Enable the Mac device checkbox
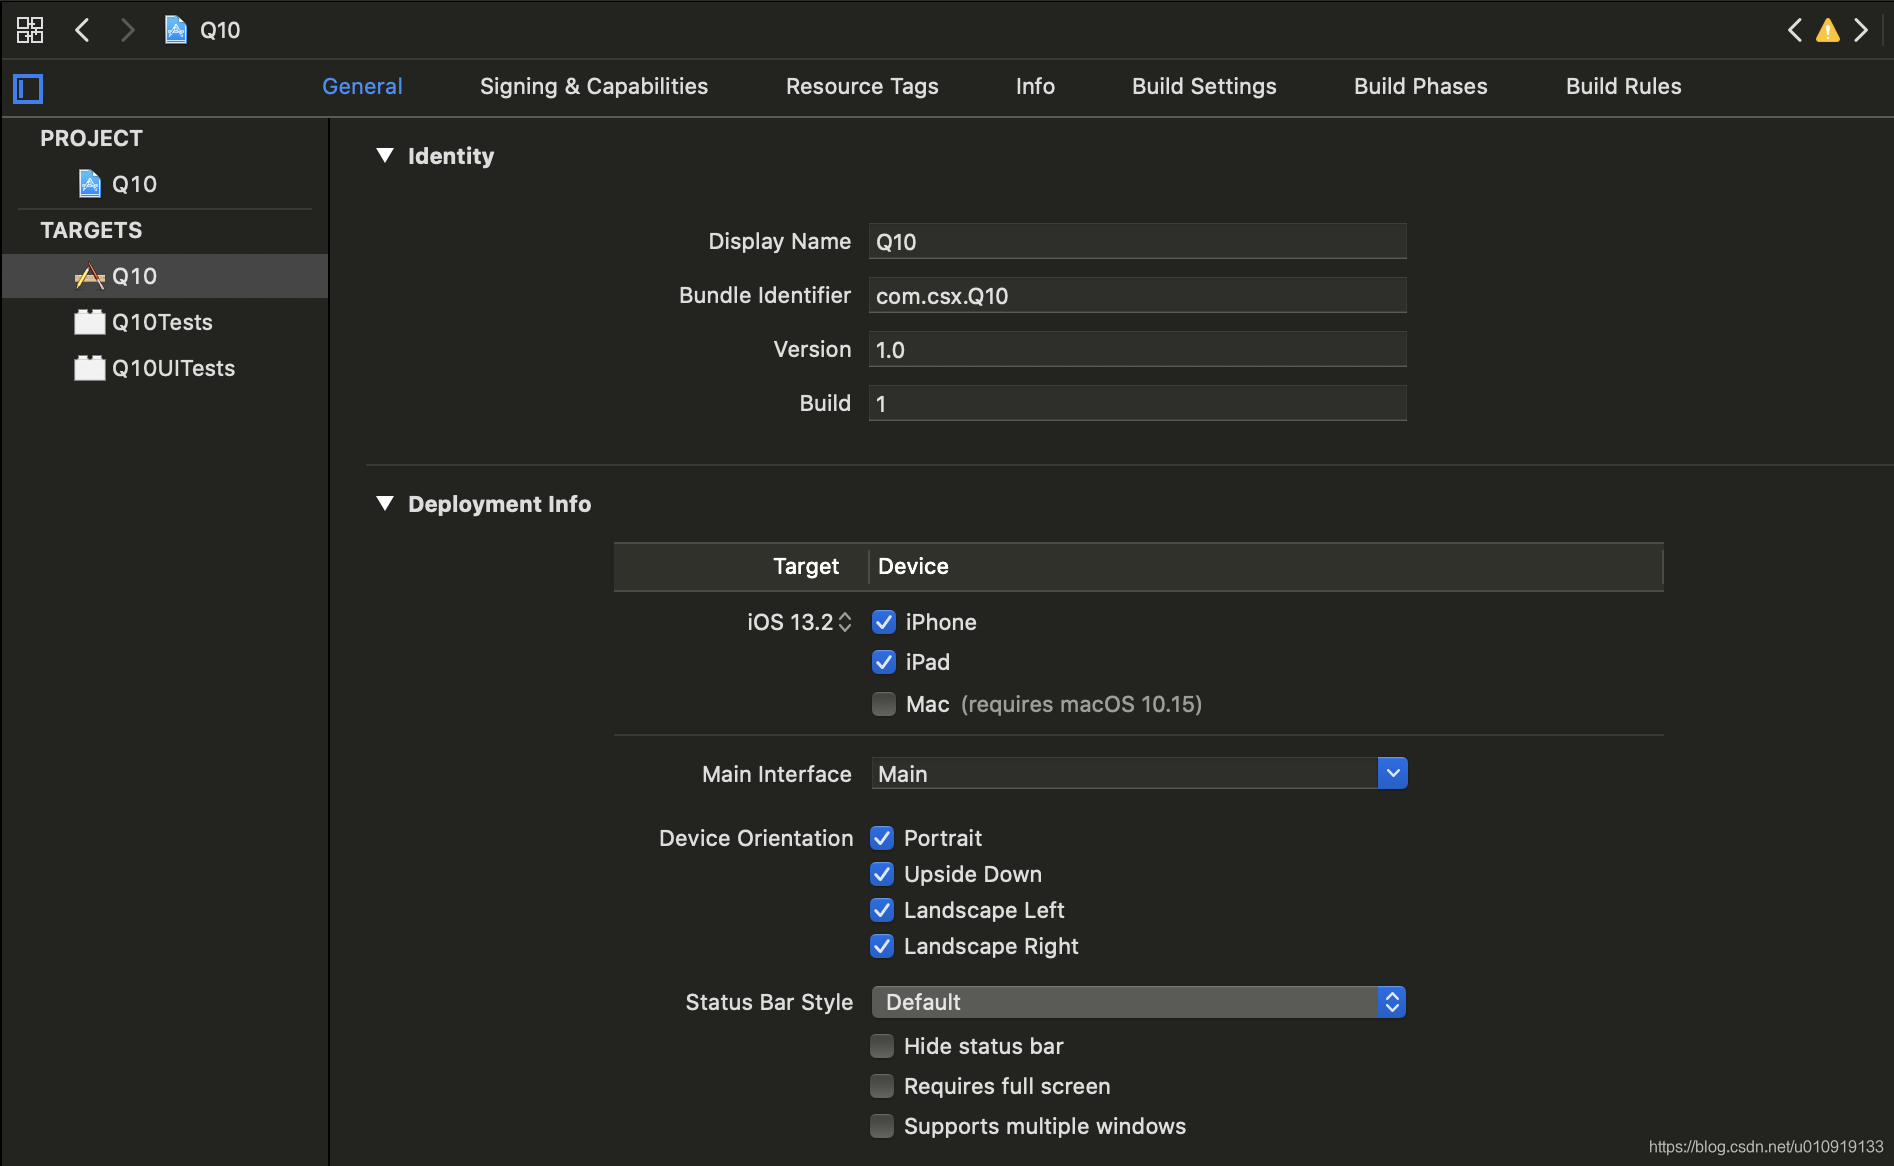The width and height of the screenshot is (1894, 1166). click(884, 704)
